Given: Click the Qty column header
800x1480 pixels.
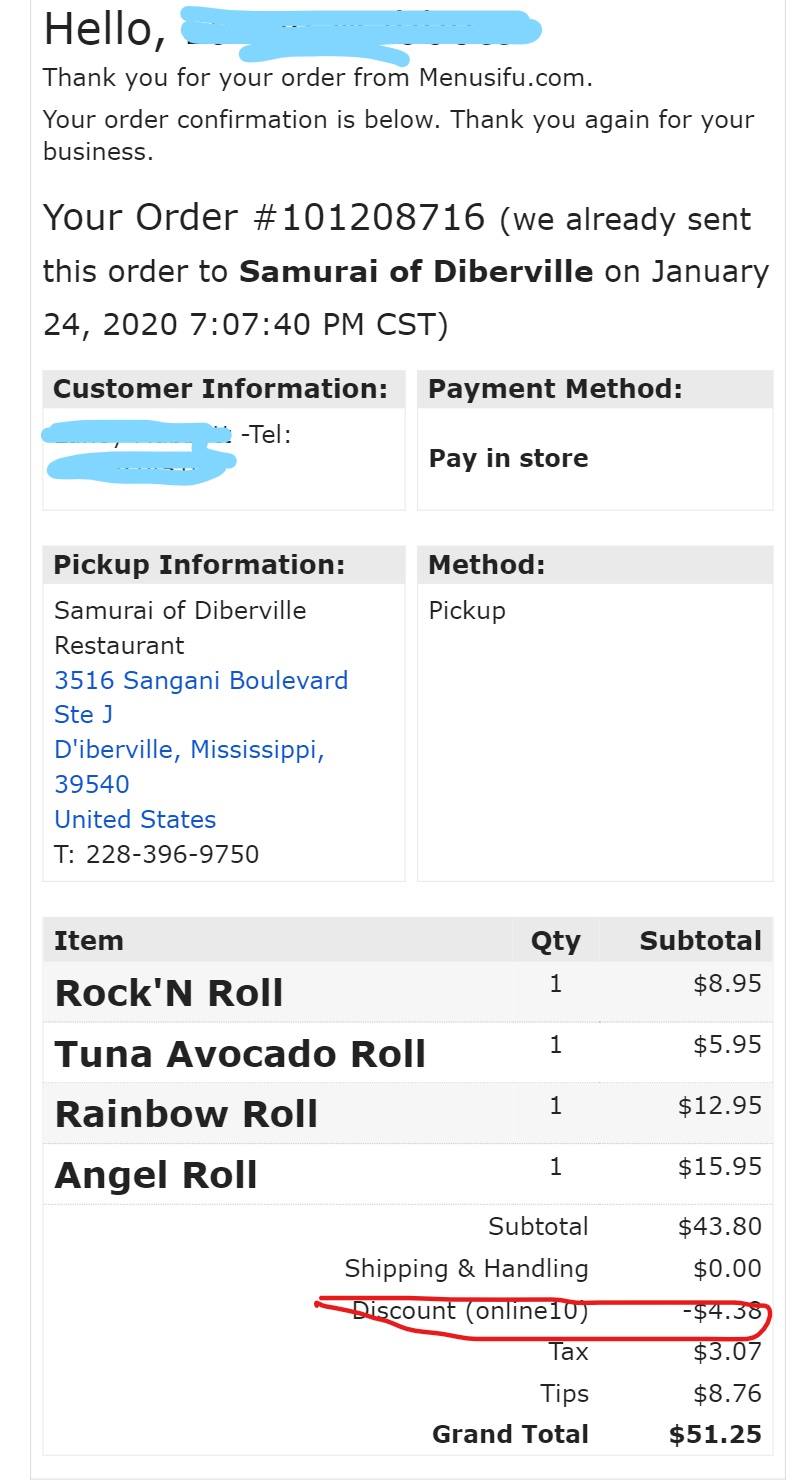Looking at the screenshot, I should (555, 941).
